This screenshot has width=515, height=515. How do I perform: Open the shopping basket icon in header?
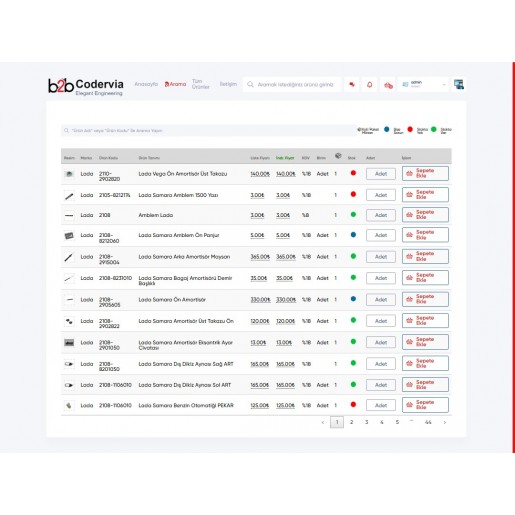click(x=388, y=85)
